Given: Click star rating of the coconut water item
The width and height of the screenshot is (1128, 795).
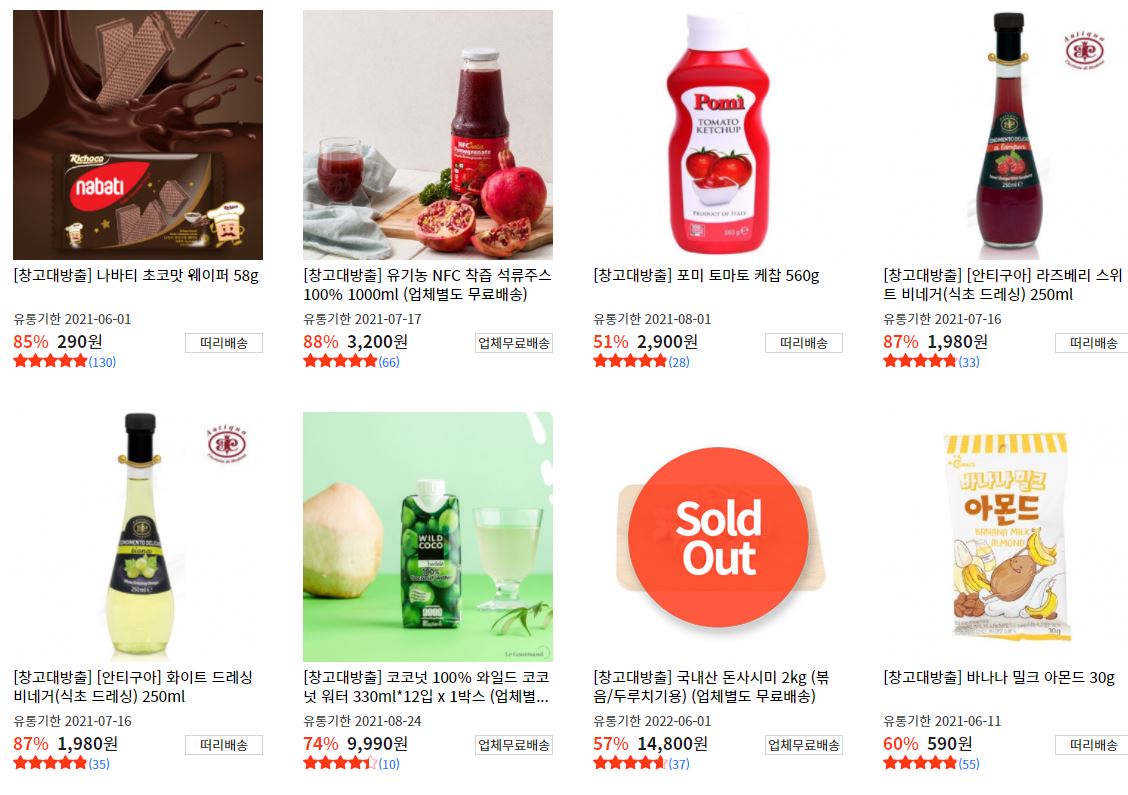Looking at the screenshot, I should [x=340, y=763].
